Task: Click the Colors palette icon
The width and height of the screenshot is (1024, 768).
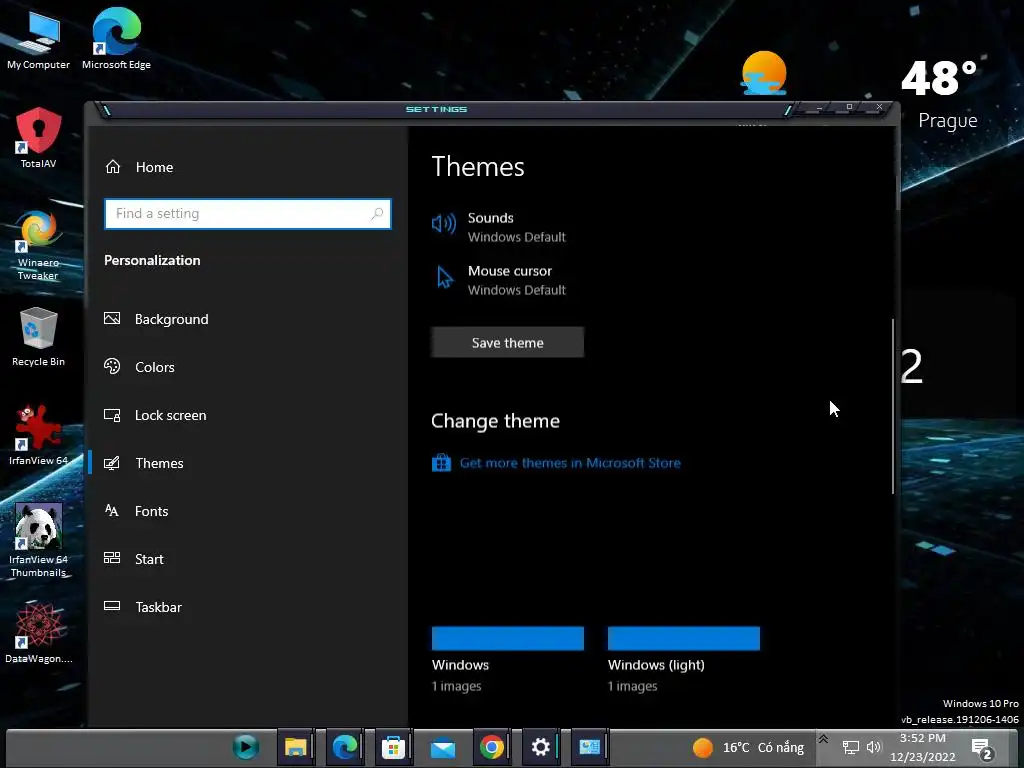Action: [112, 366]
